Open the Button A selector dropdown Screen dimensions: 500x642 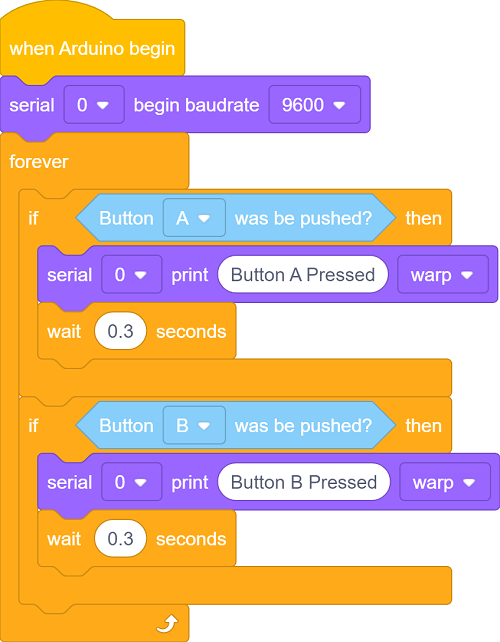(194, 218)
